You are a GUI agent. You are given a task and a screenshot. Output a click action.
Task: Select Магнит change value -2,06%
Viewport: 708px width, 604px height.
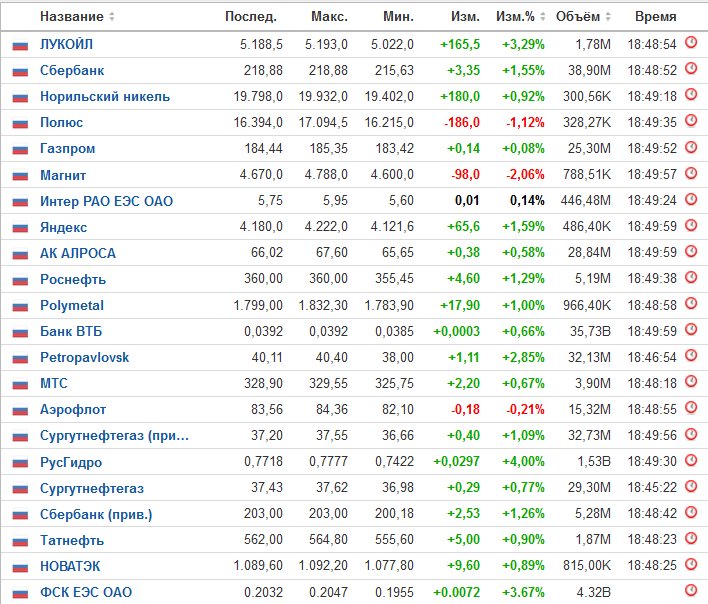525,174
